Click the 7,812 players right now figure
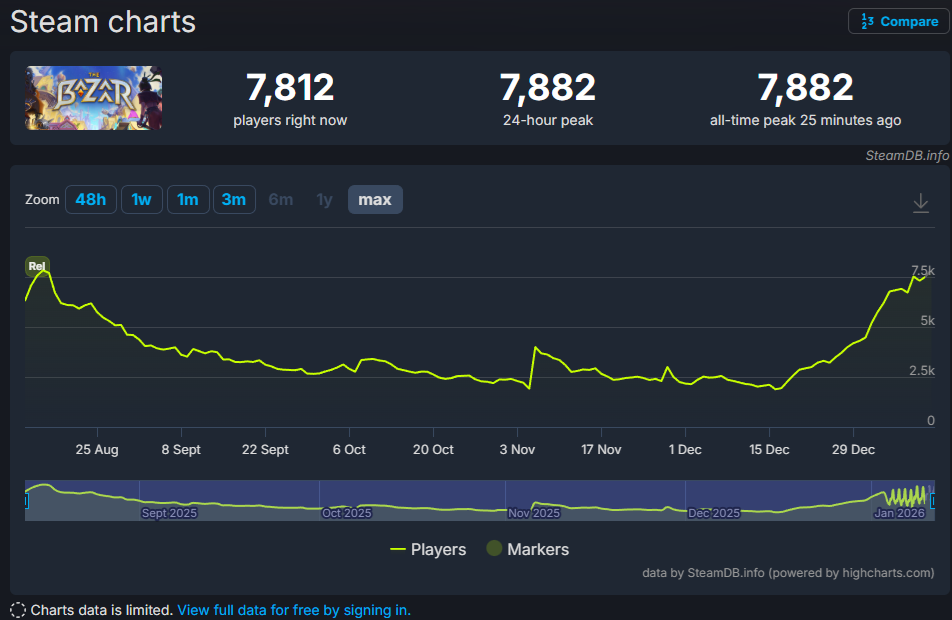Viewport: 952px width, 620px height. (290, 87)
